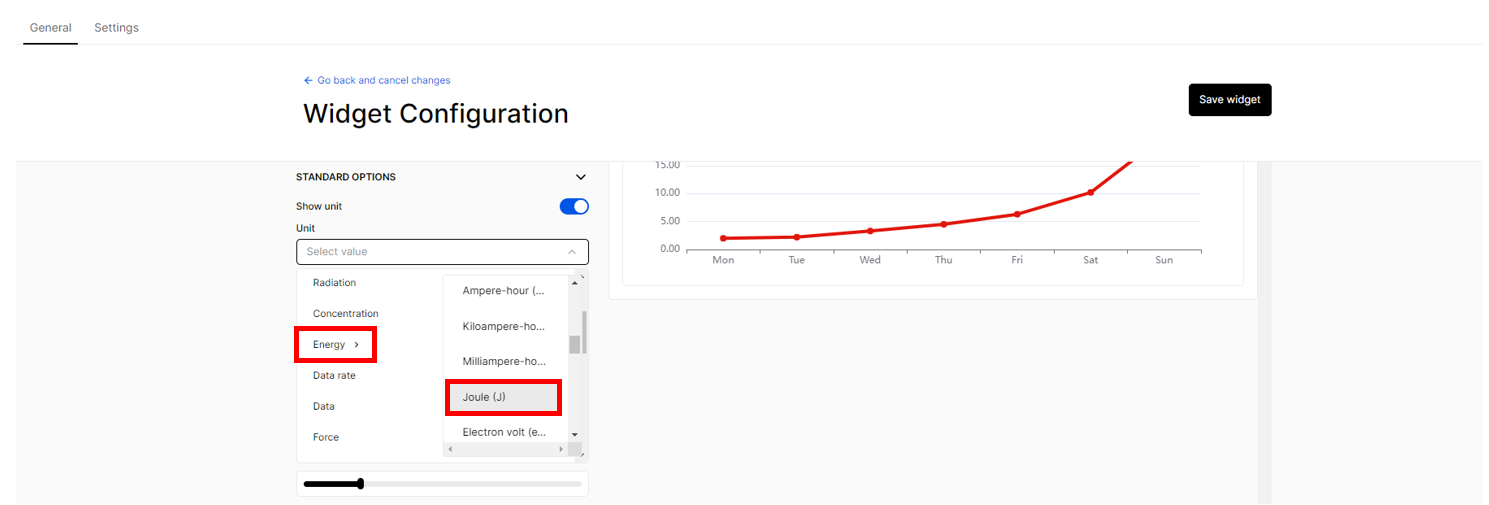The image size is (1489, 505).
Task: Choose the Radiation unit category
Action: pos(334,283)
